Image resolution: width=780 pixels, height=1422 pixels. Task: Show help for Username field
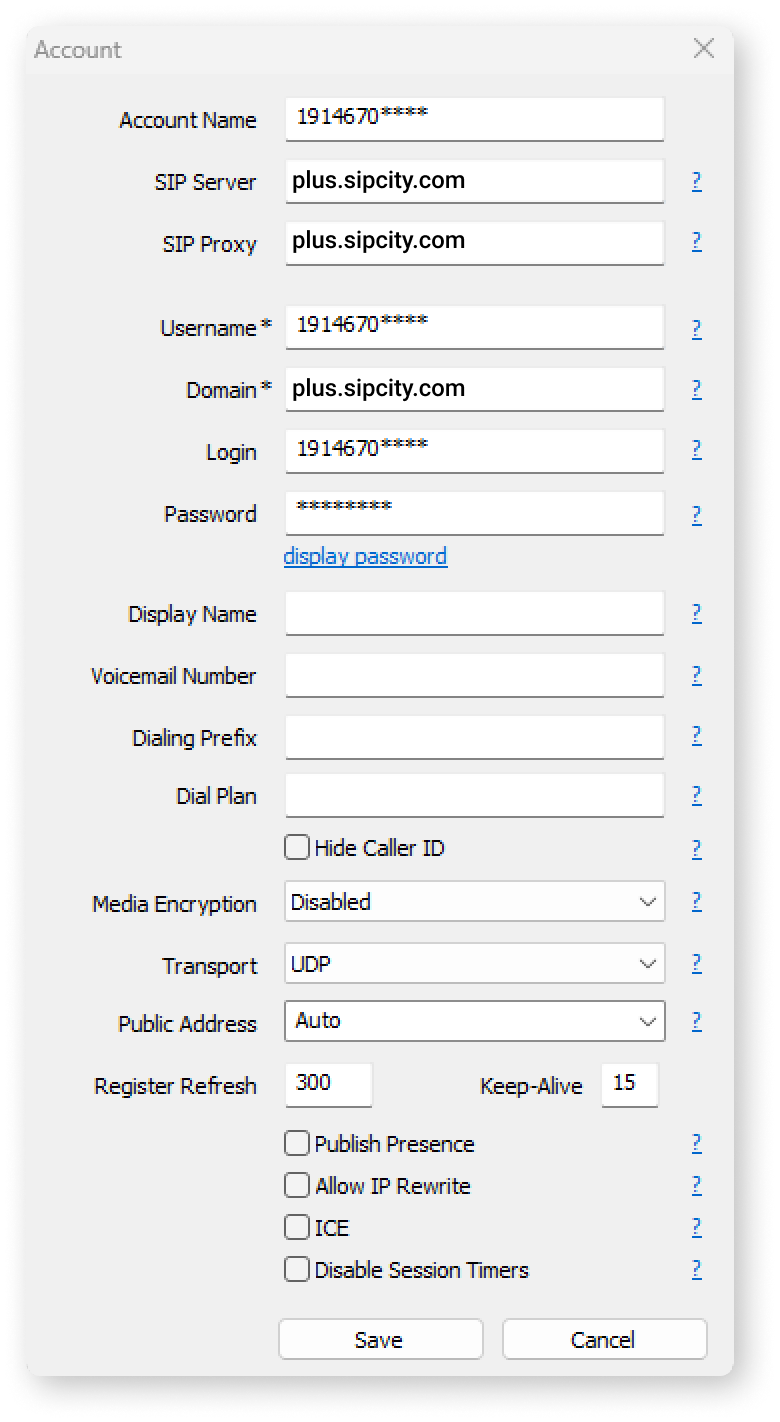coord(696,329)
